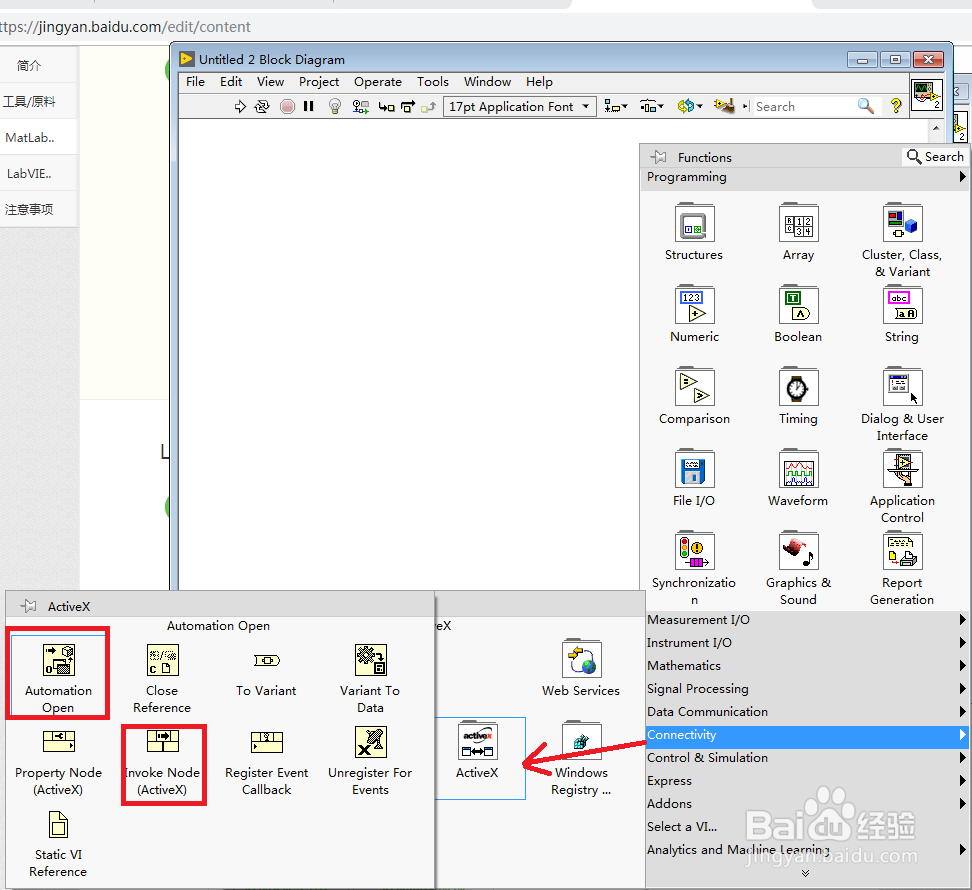Expand the Instrument I/O category

[x=806, y=643]
